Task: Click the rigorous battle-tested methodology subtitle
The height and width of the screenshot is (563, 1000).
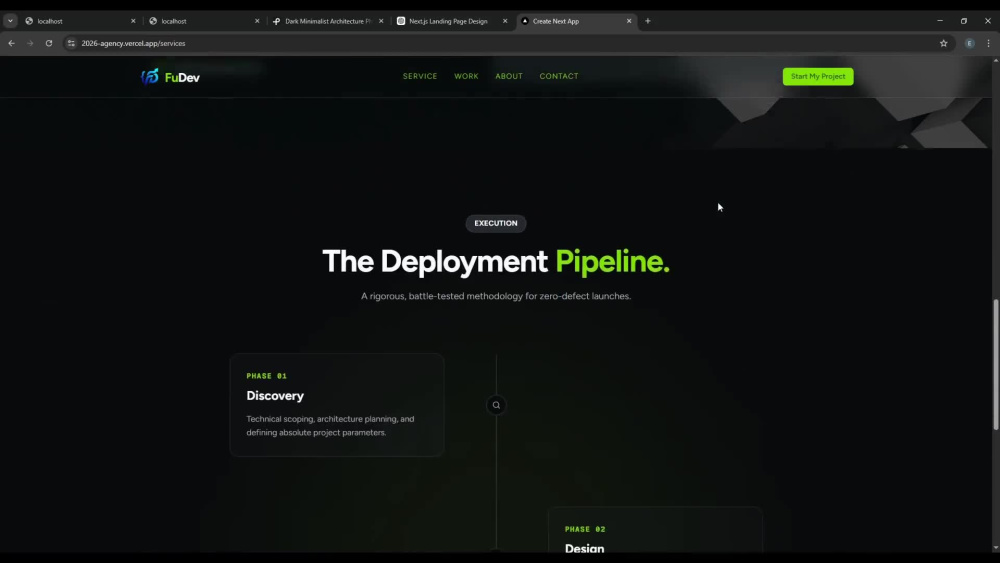Action: click(x=496, y=296)
